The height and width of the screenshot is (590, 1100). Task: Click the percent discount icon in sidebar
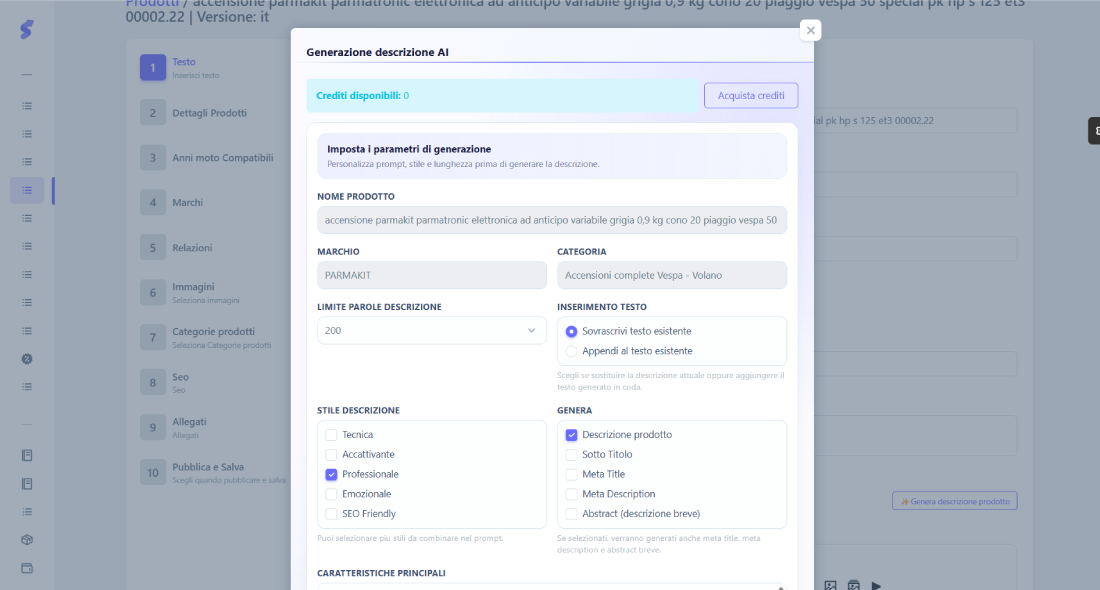tap(27, 358)
